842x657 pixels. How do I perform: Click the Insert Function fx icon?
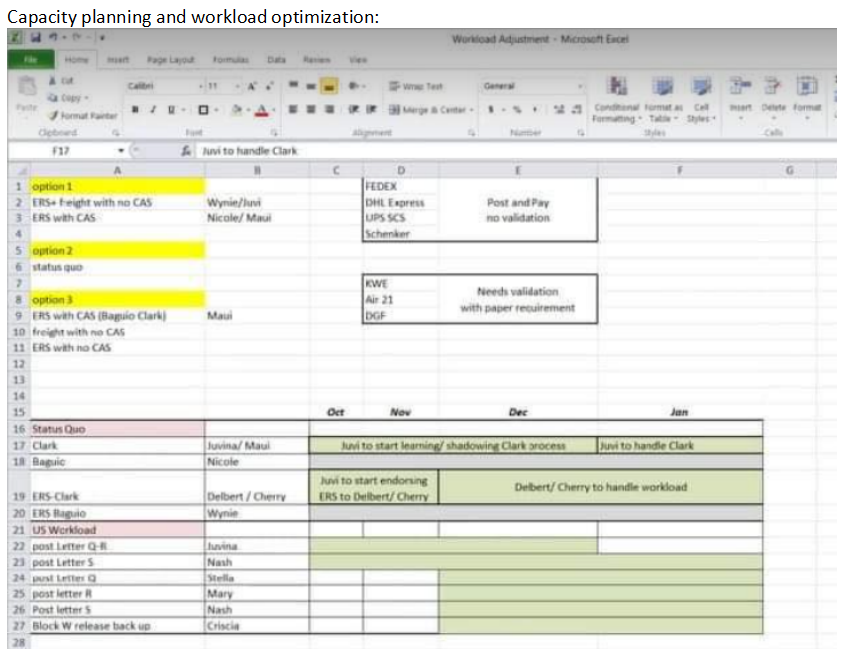tap(186, 151)
